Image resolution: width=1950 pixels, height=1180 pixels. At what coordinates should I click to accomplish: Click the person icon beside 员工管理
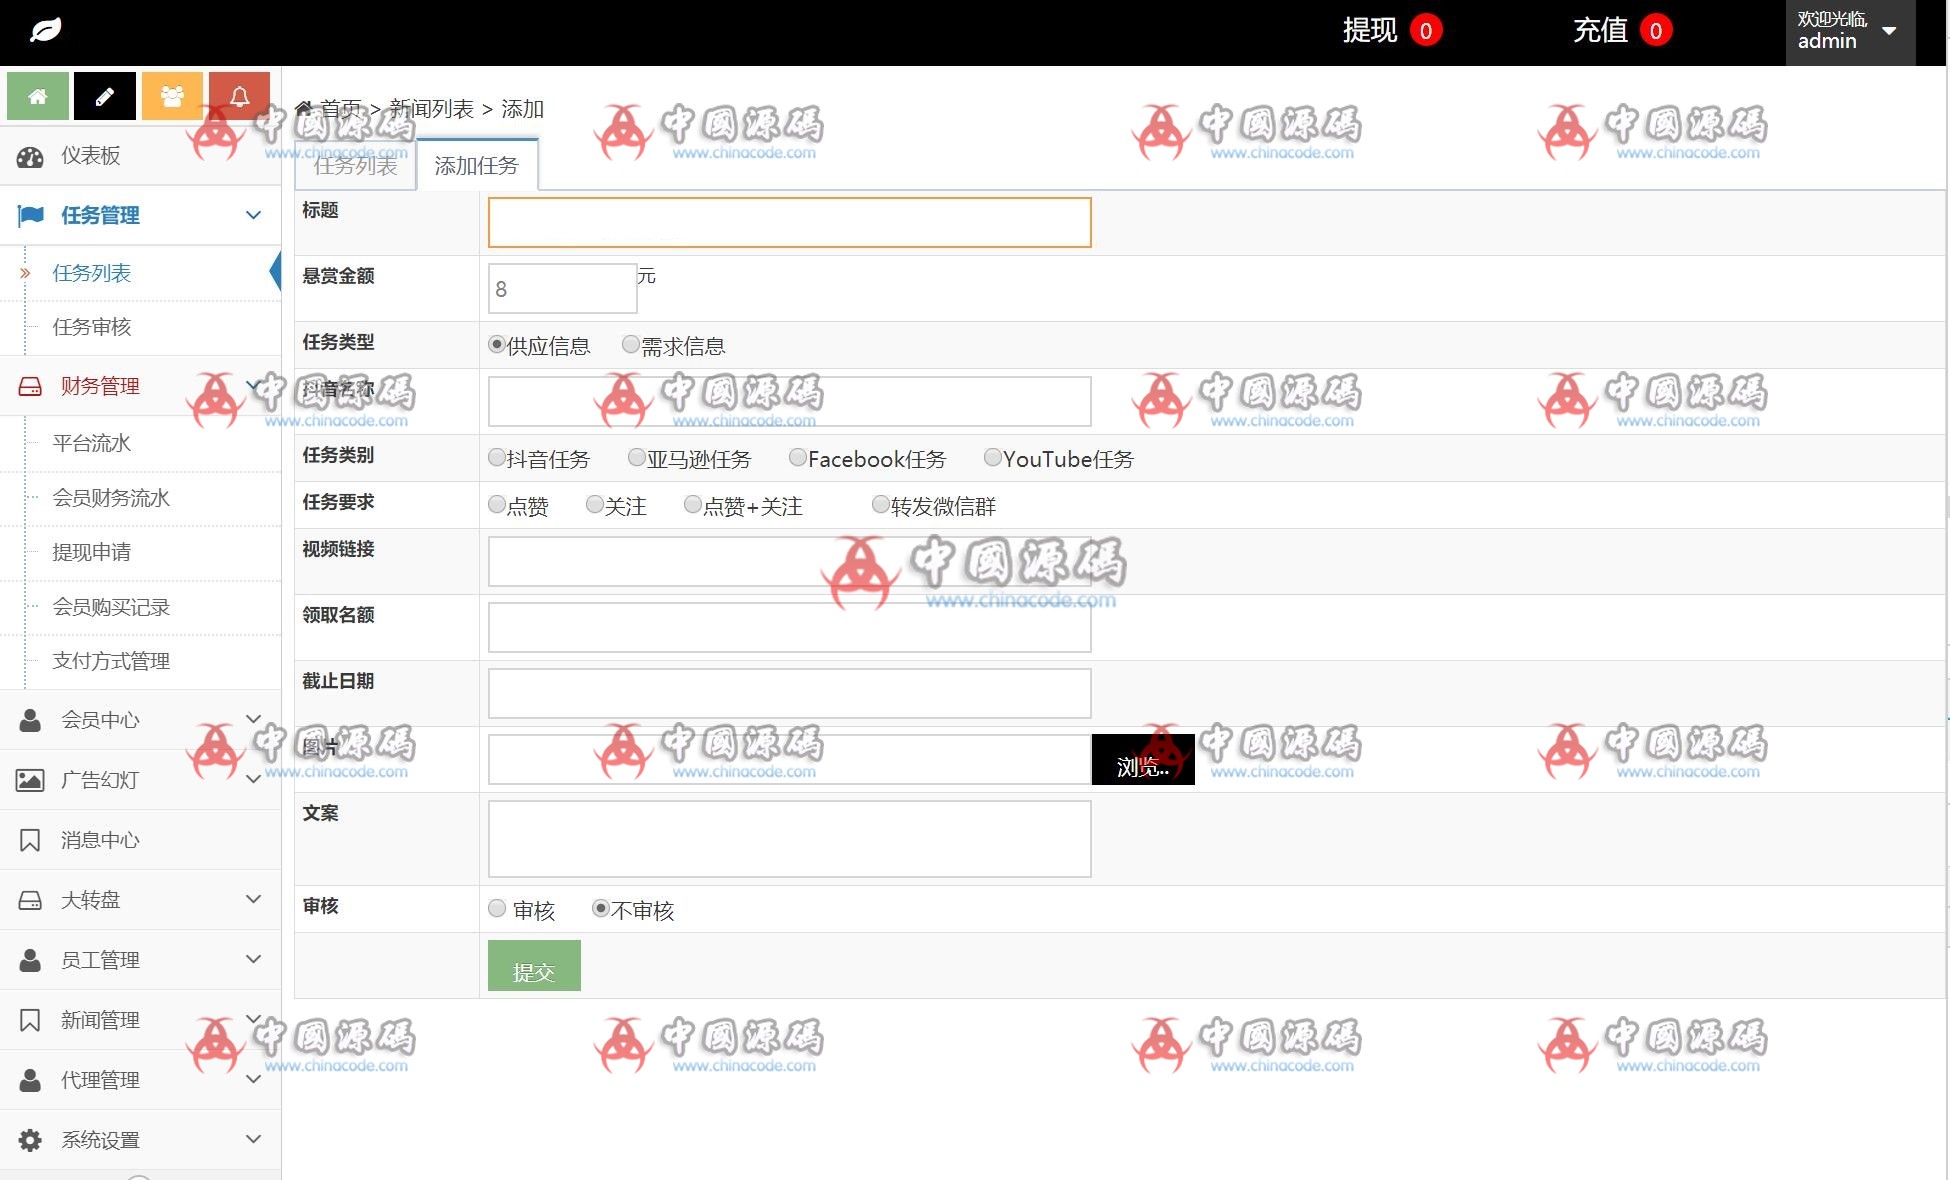pyautogui.click(x=30, y=960)
